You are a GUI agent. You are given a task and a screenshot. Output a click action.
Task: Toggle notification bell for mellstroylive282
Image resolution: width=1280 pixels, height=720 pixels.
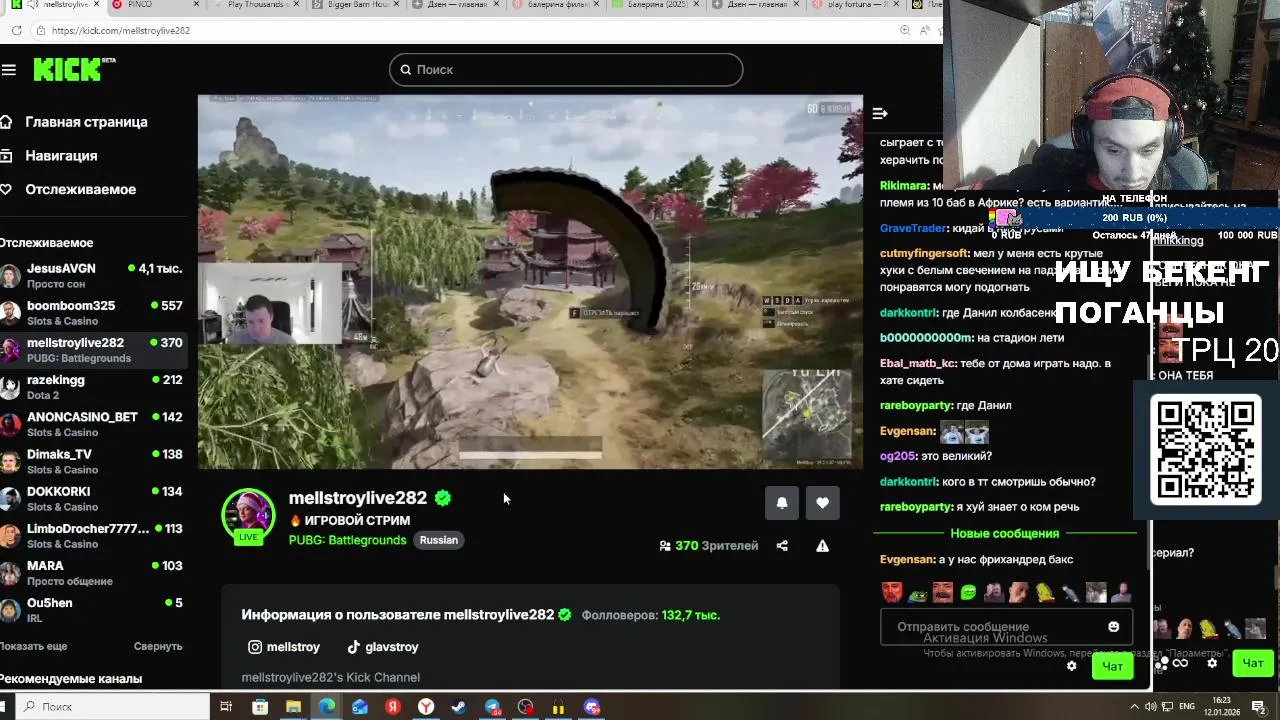click(782, 503)
